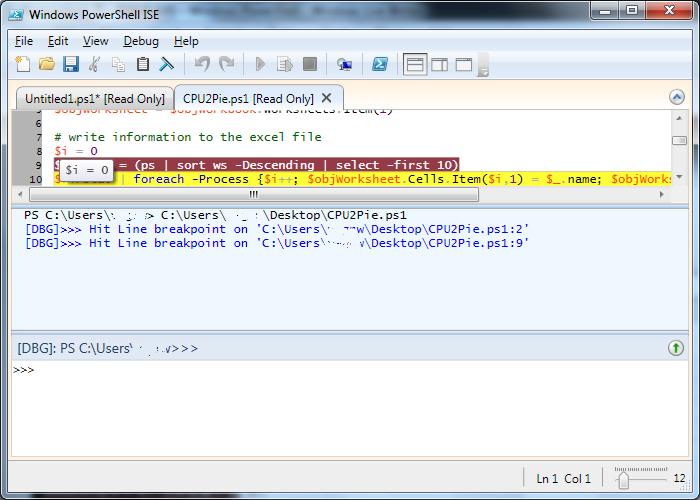The height and width of the screenshot is (500, 700).
Task: Adjust the zoom slider in status bar
Action: (624, 480)
